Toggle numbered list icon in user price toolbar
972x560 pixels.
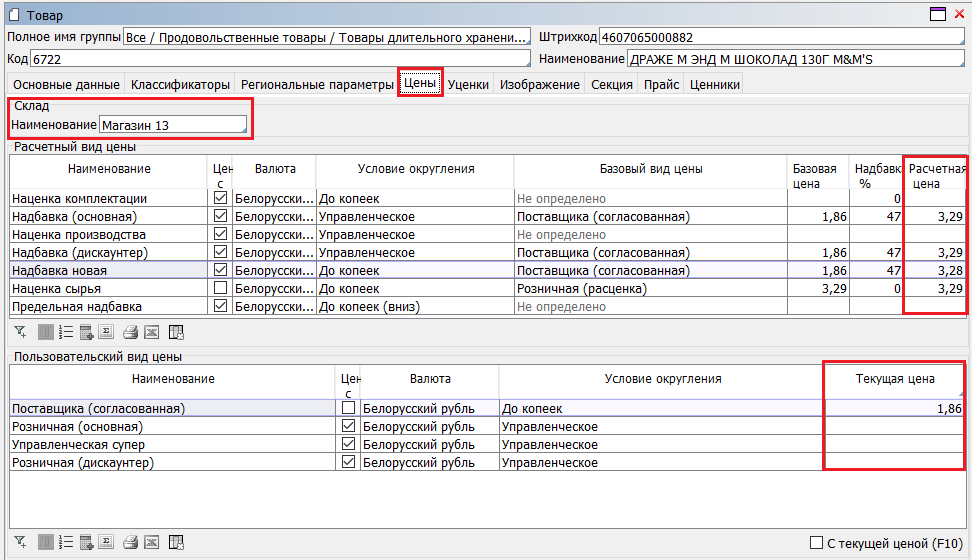pos(65,542)
